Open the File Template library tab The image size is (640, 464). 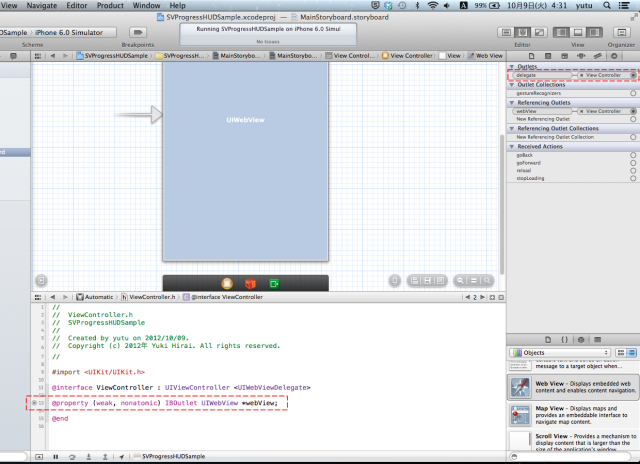click(548, 340)
